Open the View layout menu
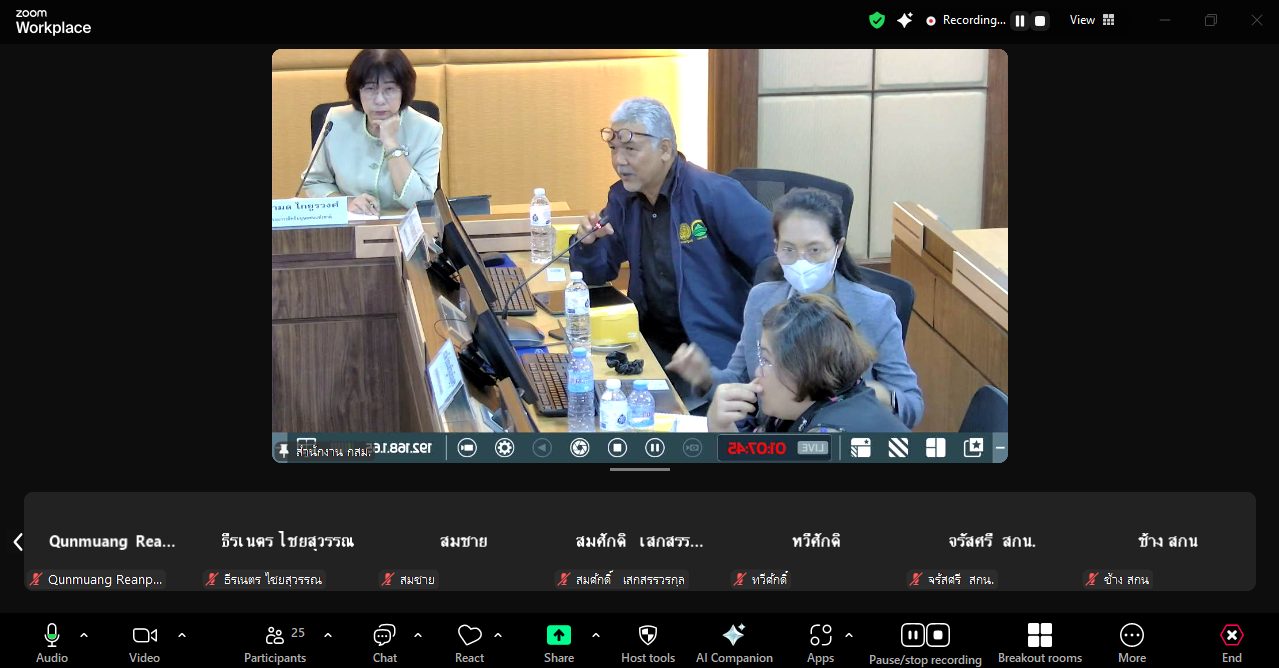Viewport: 1279px width, 668px height. [1092, 20]
